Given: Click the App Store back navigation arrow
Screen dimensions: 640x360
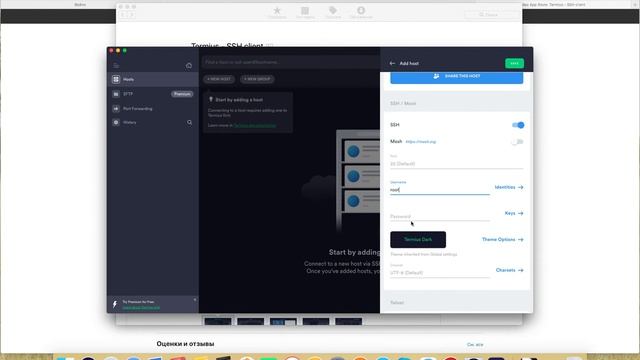Looking at the screenshot, I should pyautogui.click(x=123, y=15).
